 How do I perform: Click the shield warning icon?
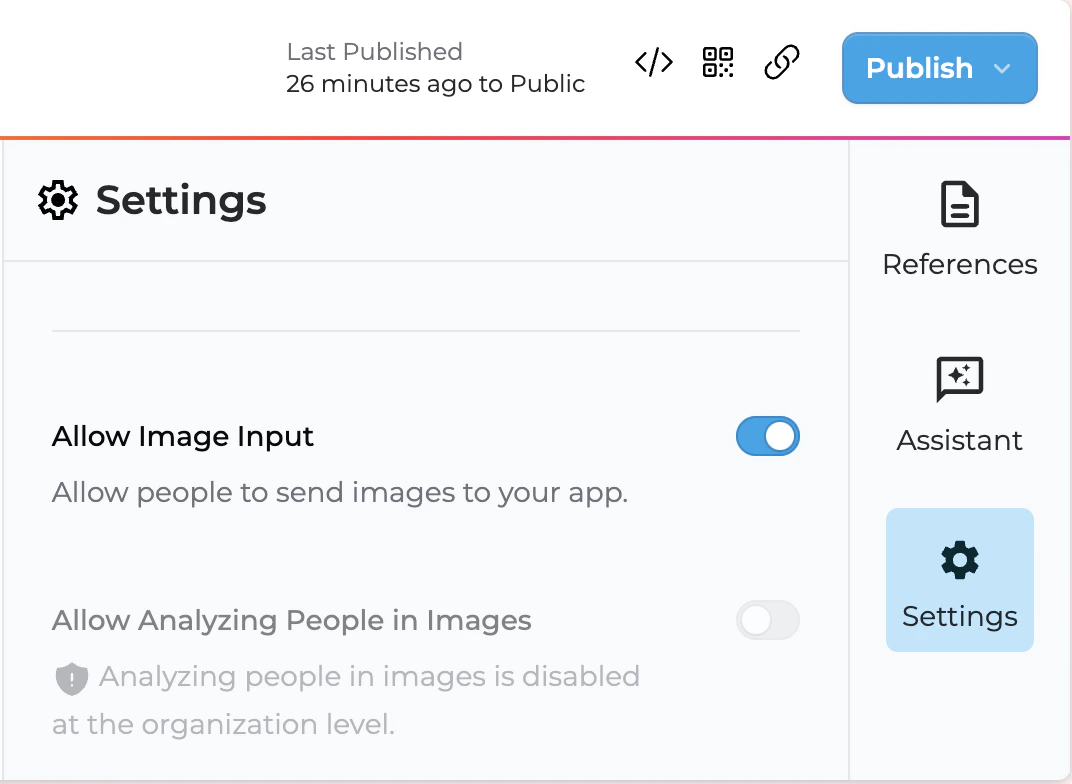tap(72, 679)
